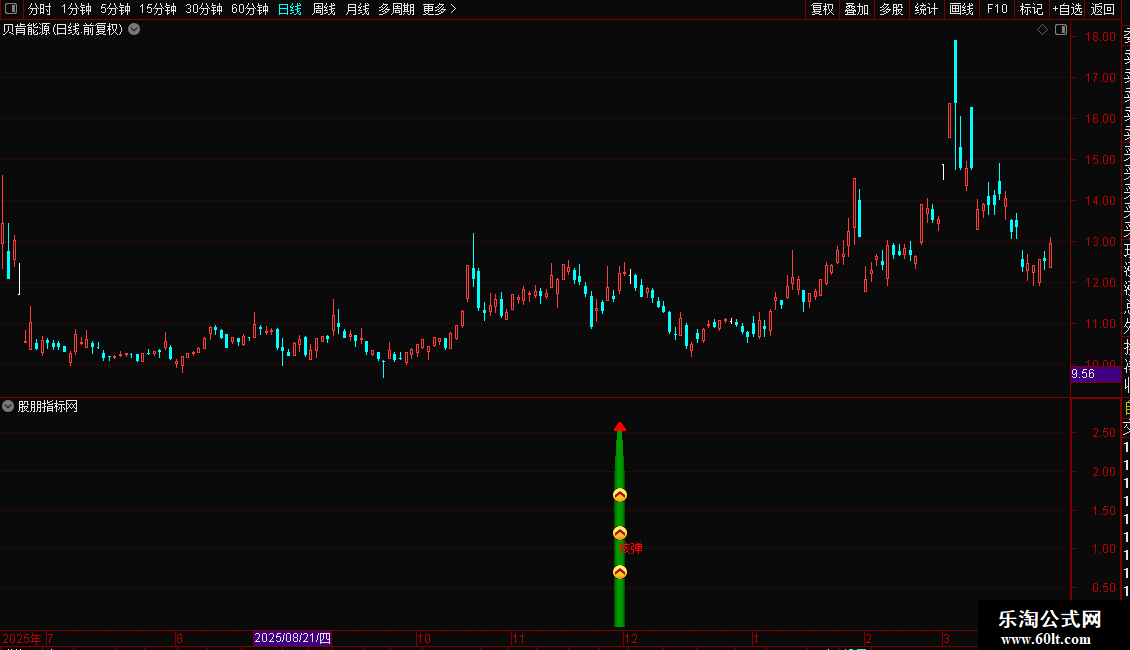Switch to 日线 daily chart
Viewport: 1130px width, 650px height.
290,9
